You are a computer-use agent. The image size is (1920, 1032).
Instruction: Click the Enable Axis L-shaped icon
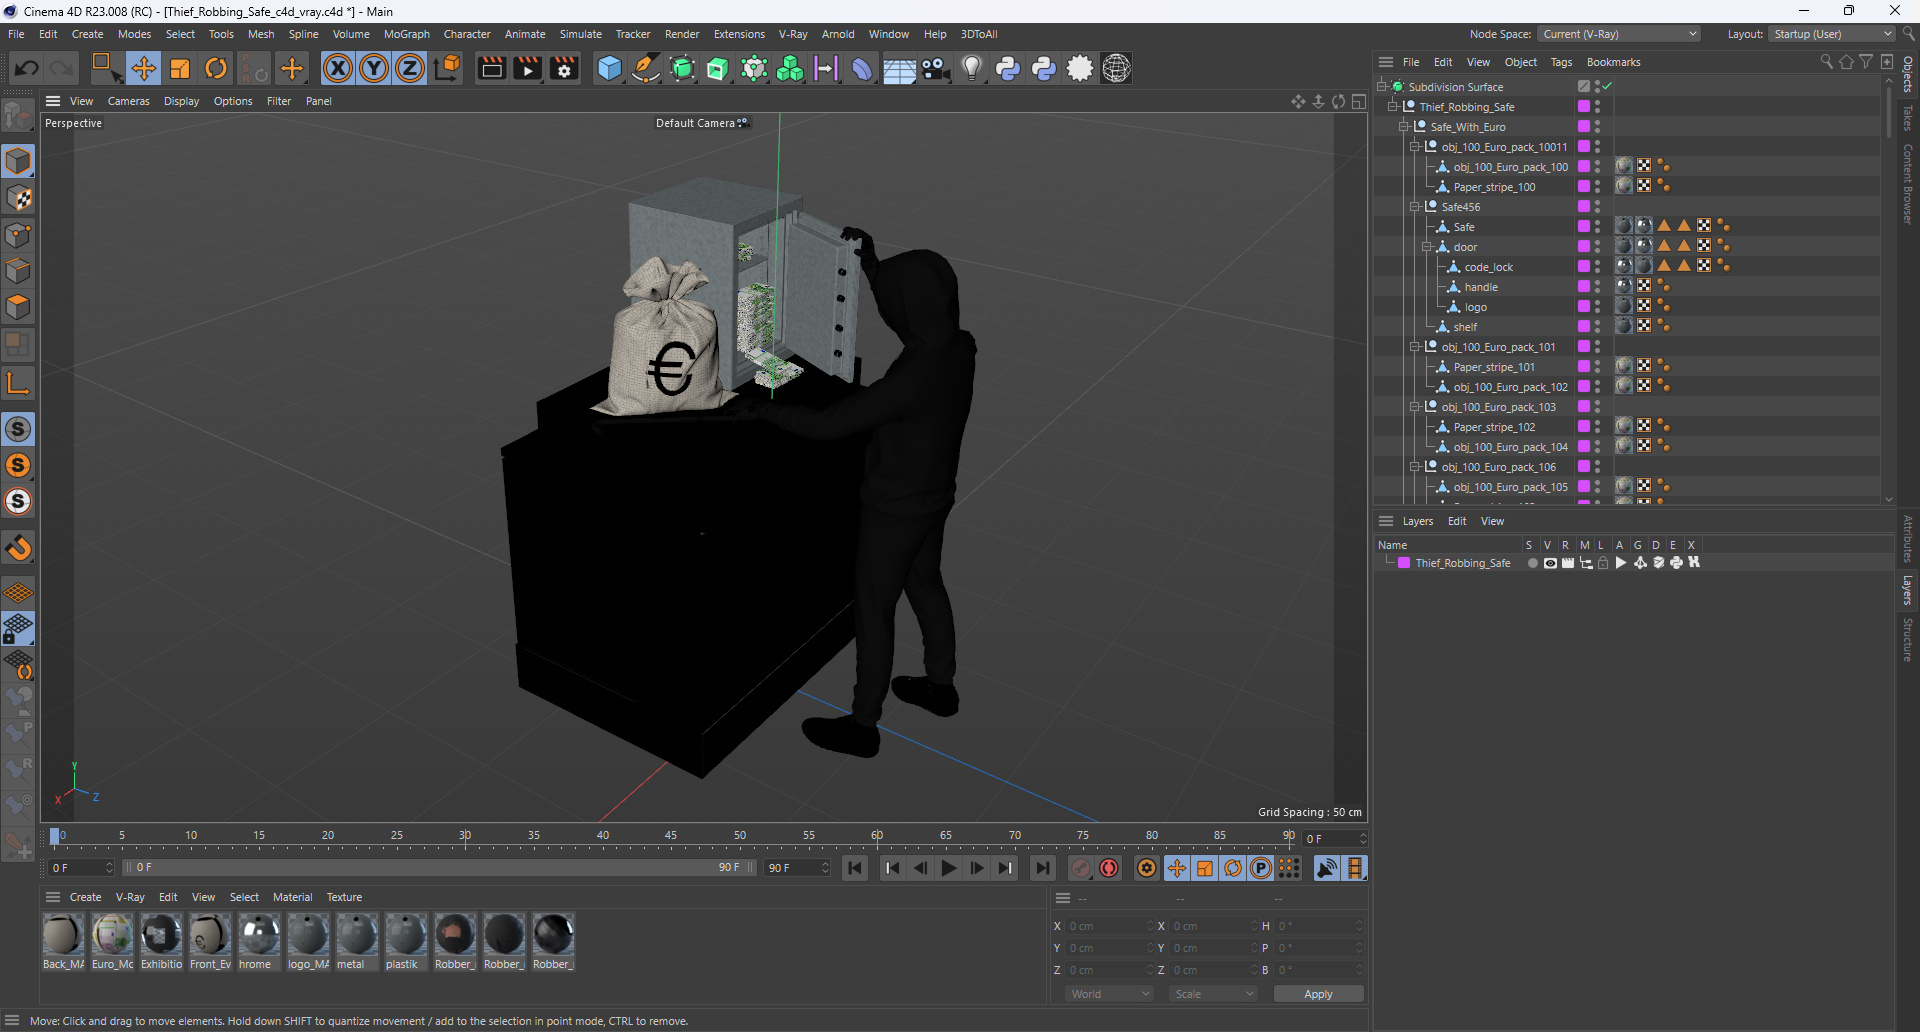[18, 383]
